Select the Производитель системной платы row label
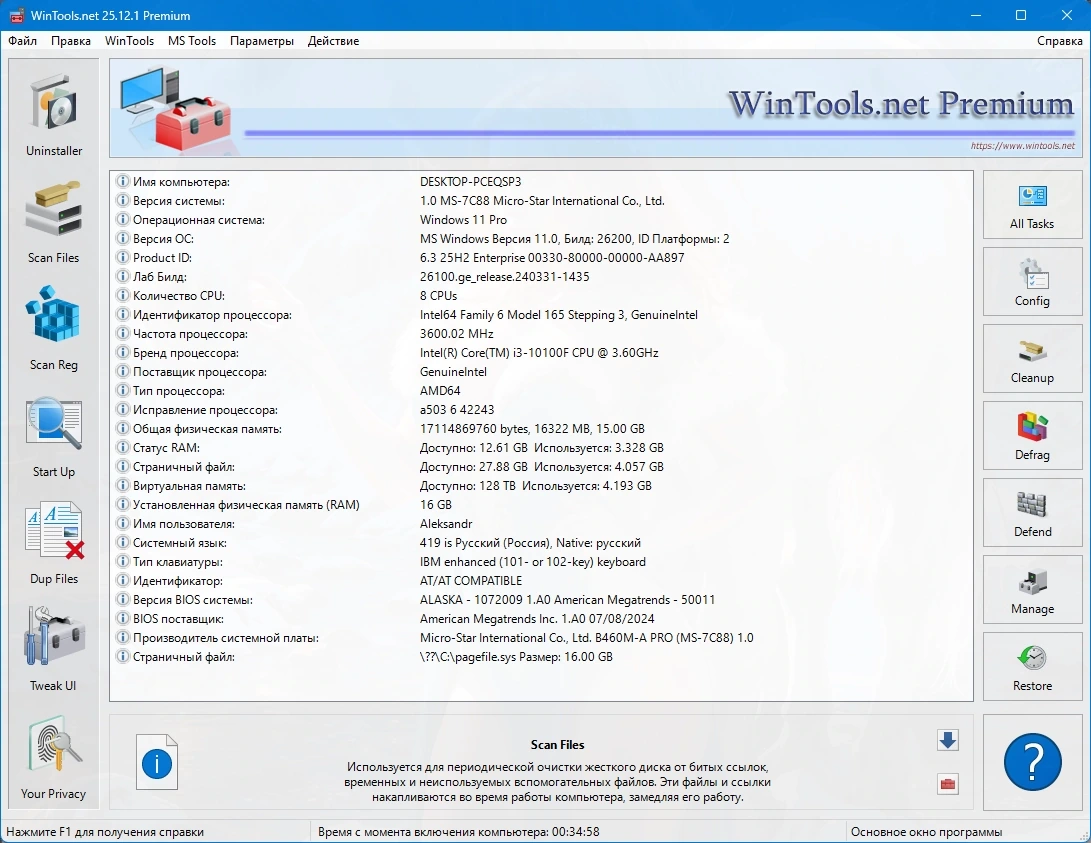 tap(226, 638)
